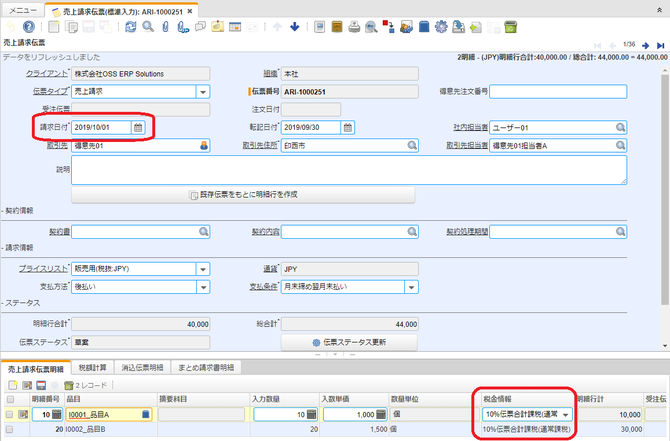Print the document with the printer icon
670x441 pixels.
(x=354, y=27)
